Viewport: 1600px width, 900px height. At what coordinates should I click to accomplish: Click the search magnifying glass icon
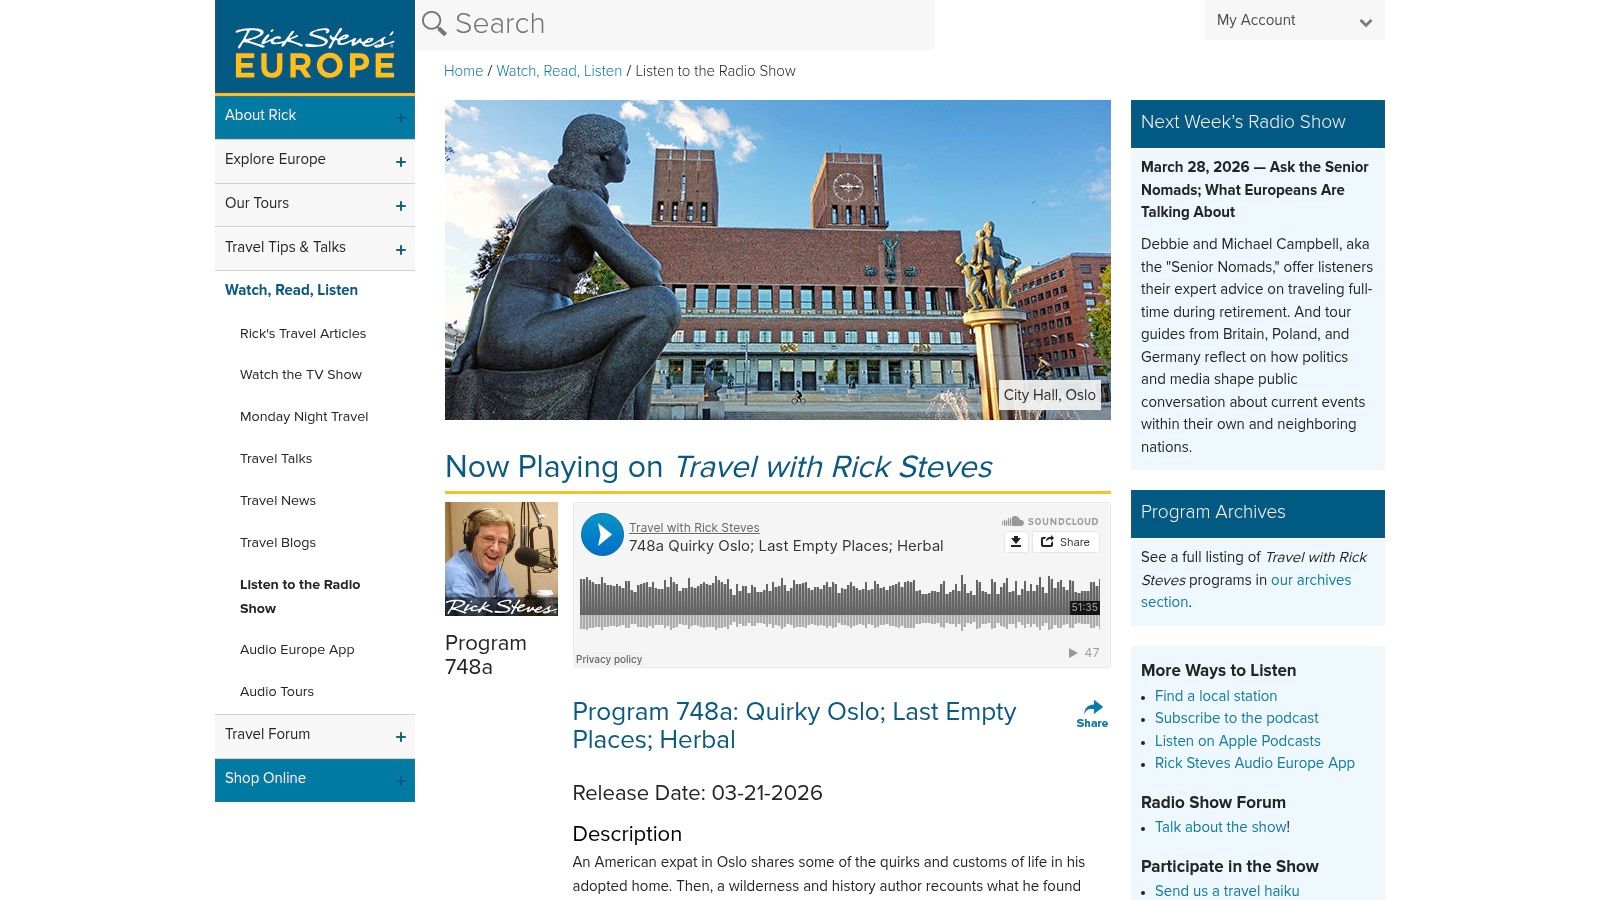click(x=434, y=23)
